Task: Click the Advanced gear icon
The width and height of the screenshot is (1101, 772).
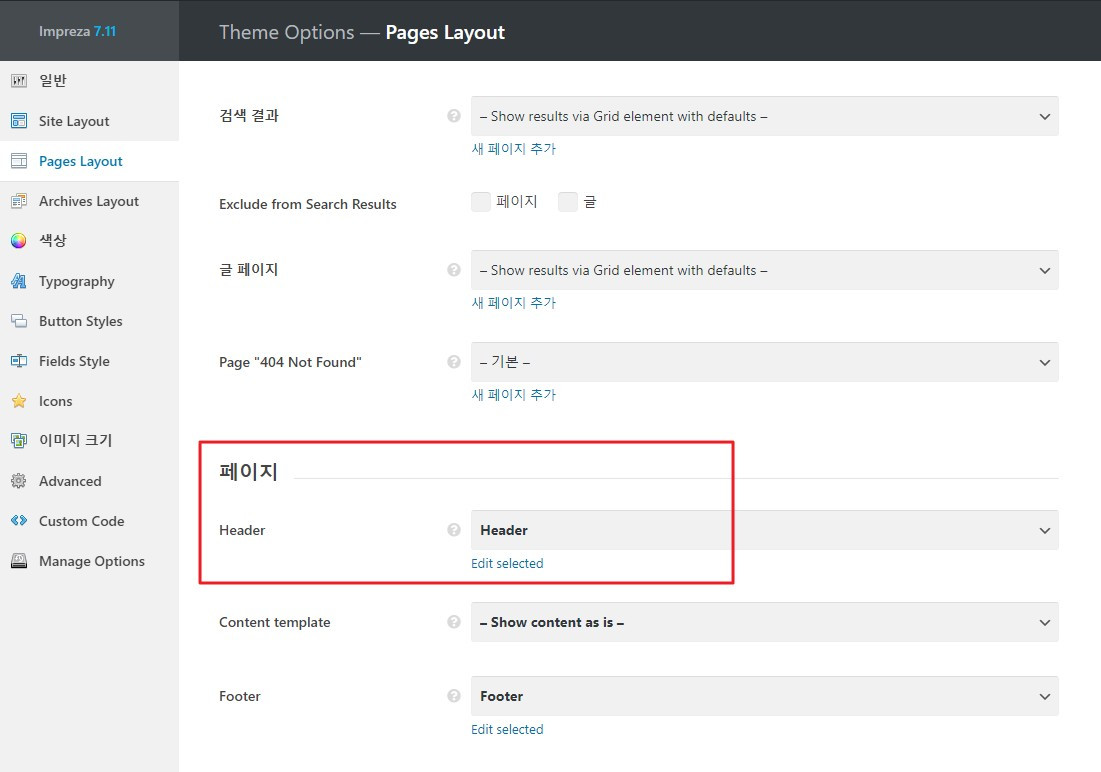Action: pyautogui.click(x=19, y=481)
